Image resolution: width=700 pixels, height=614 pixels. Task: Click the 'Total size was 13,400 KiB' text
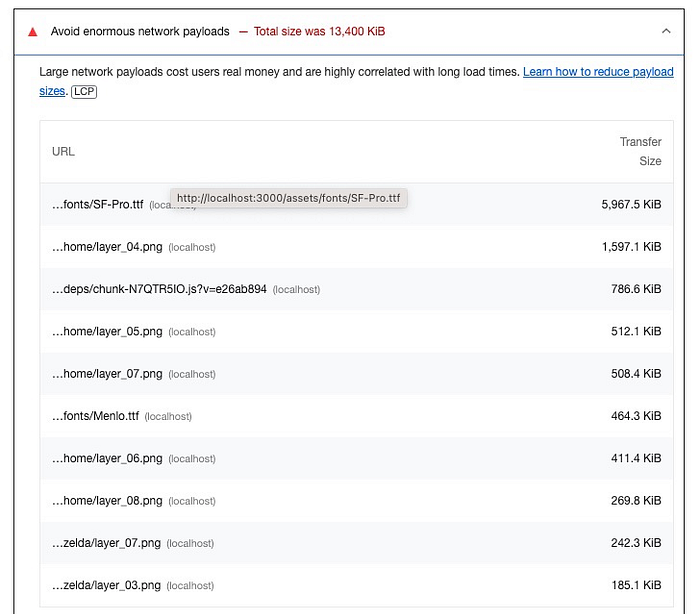[319, 32]
